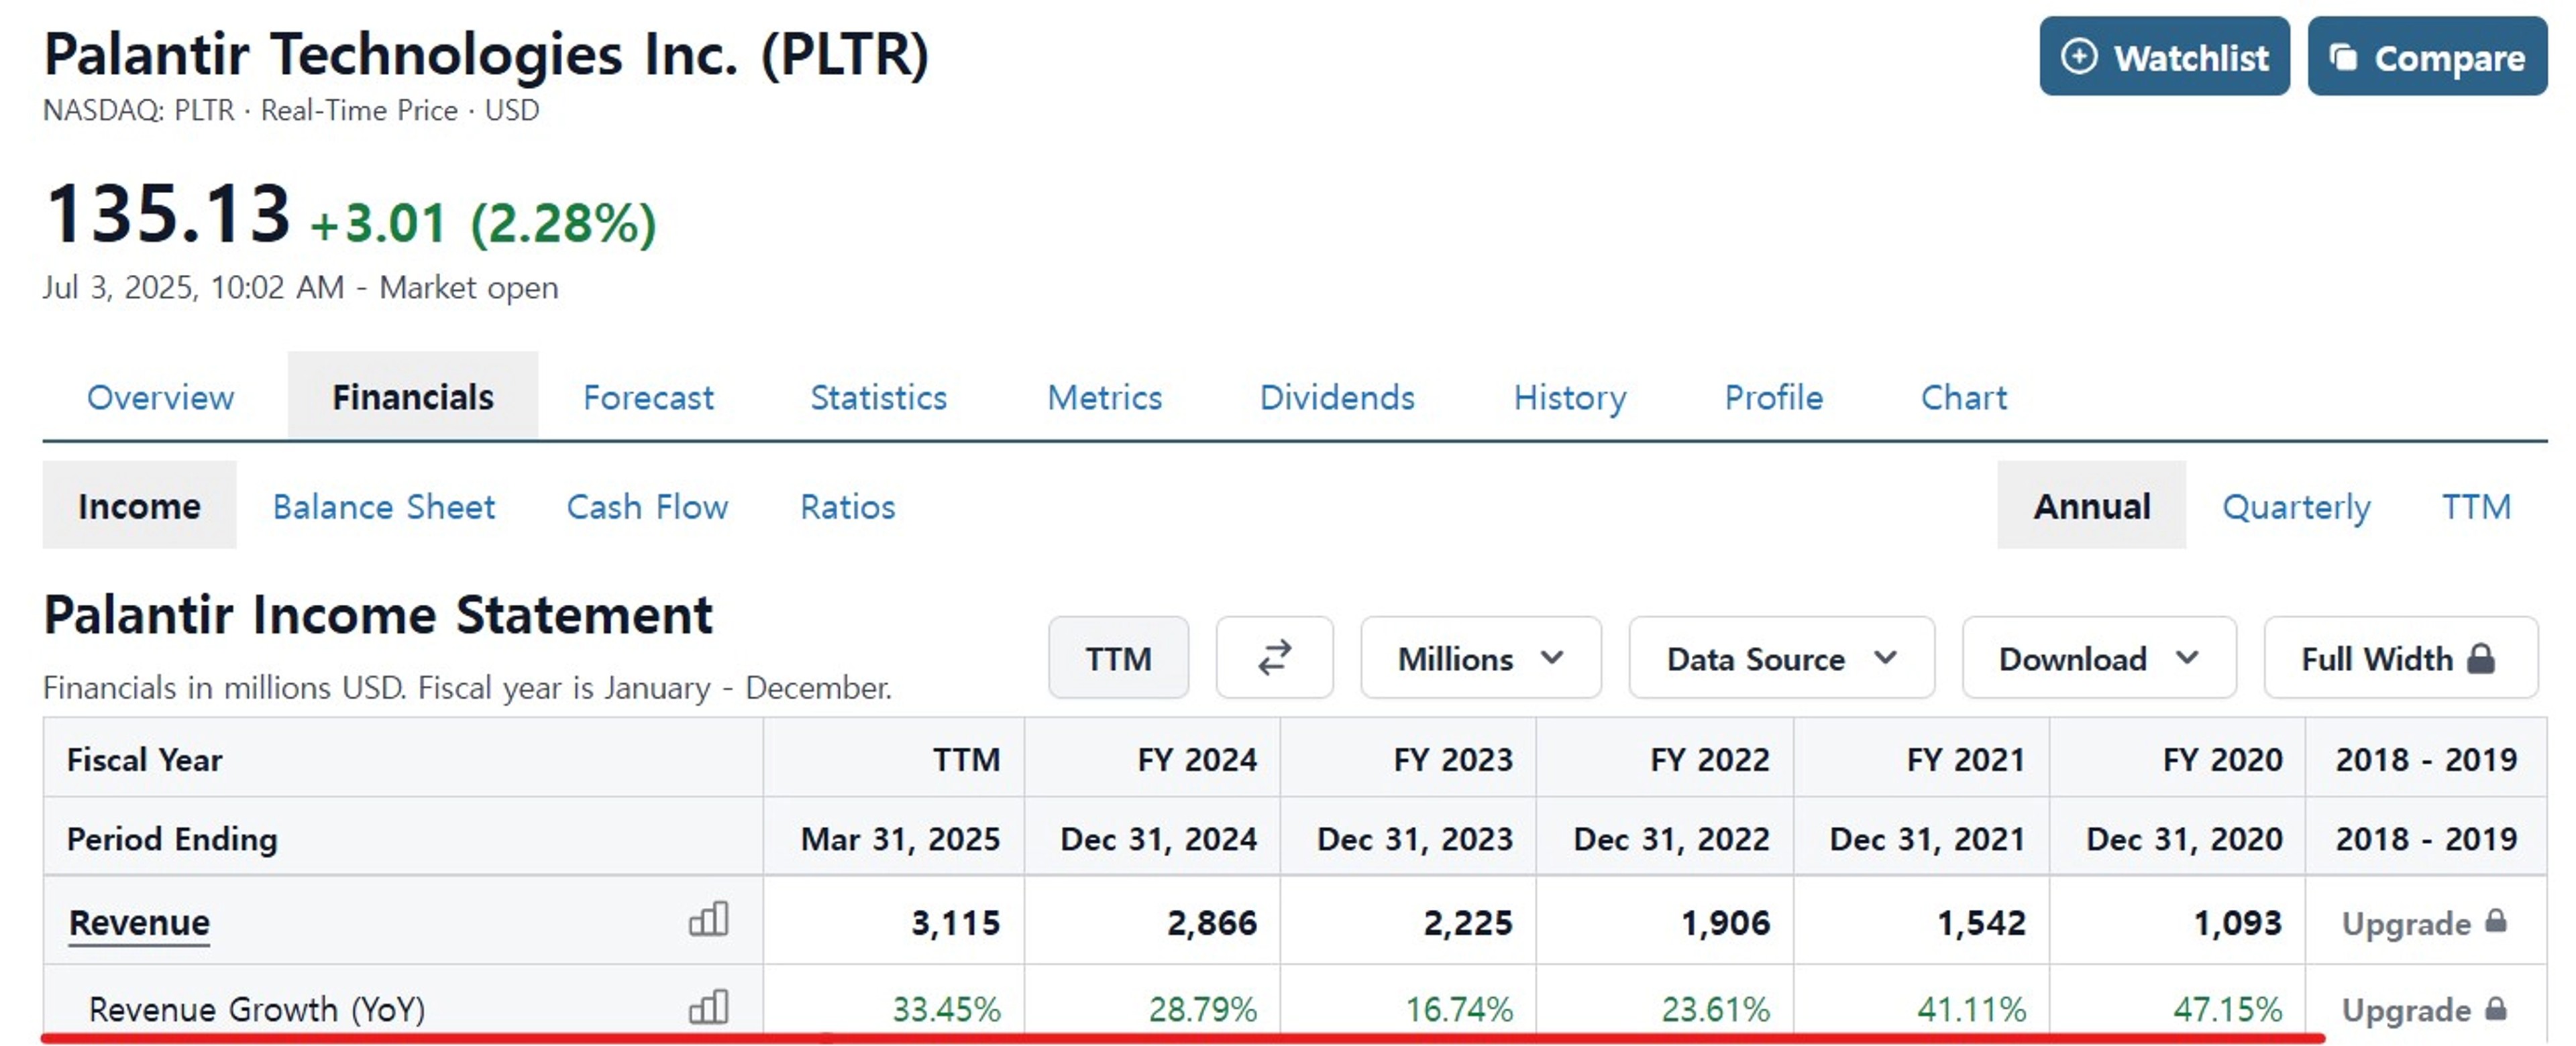View the Cash Flow sub-tab

coord(647,506)
